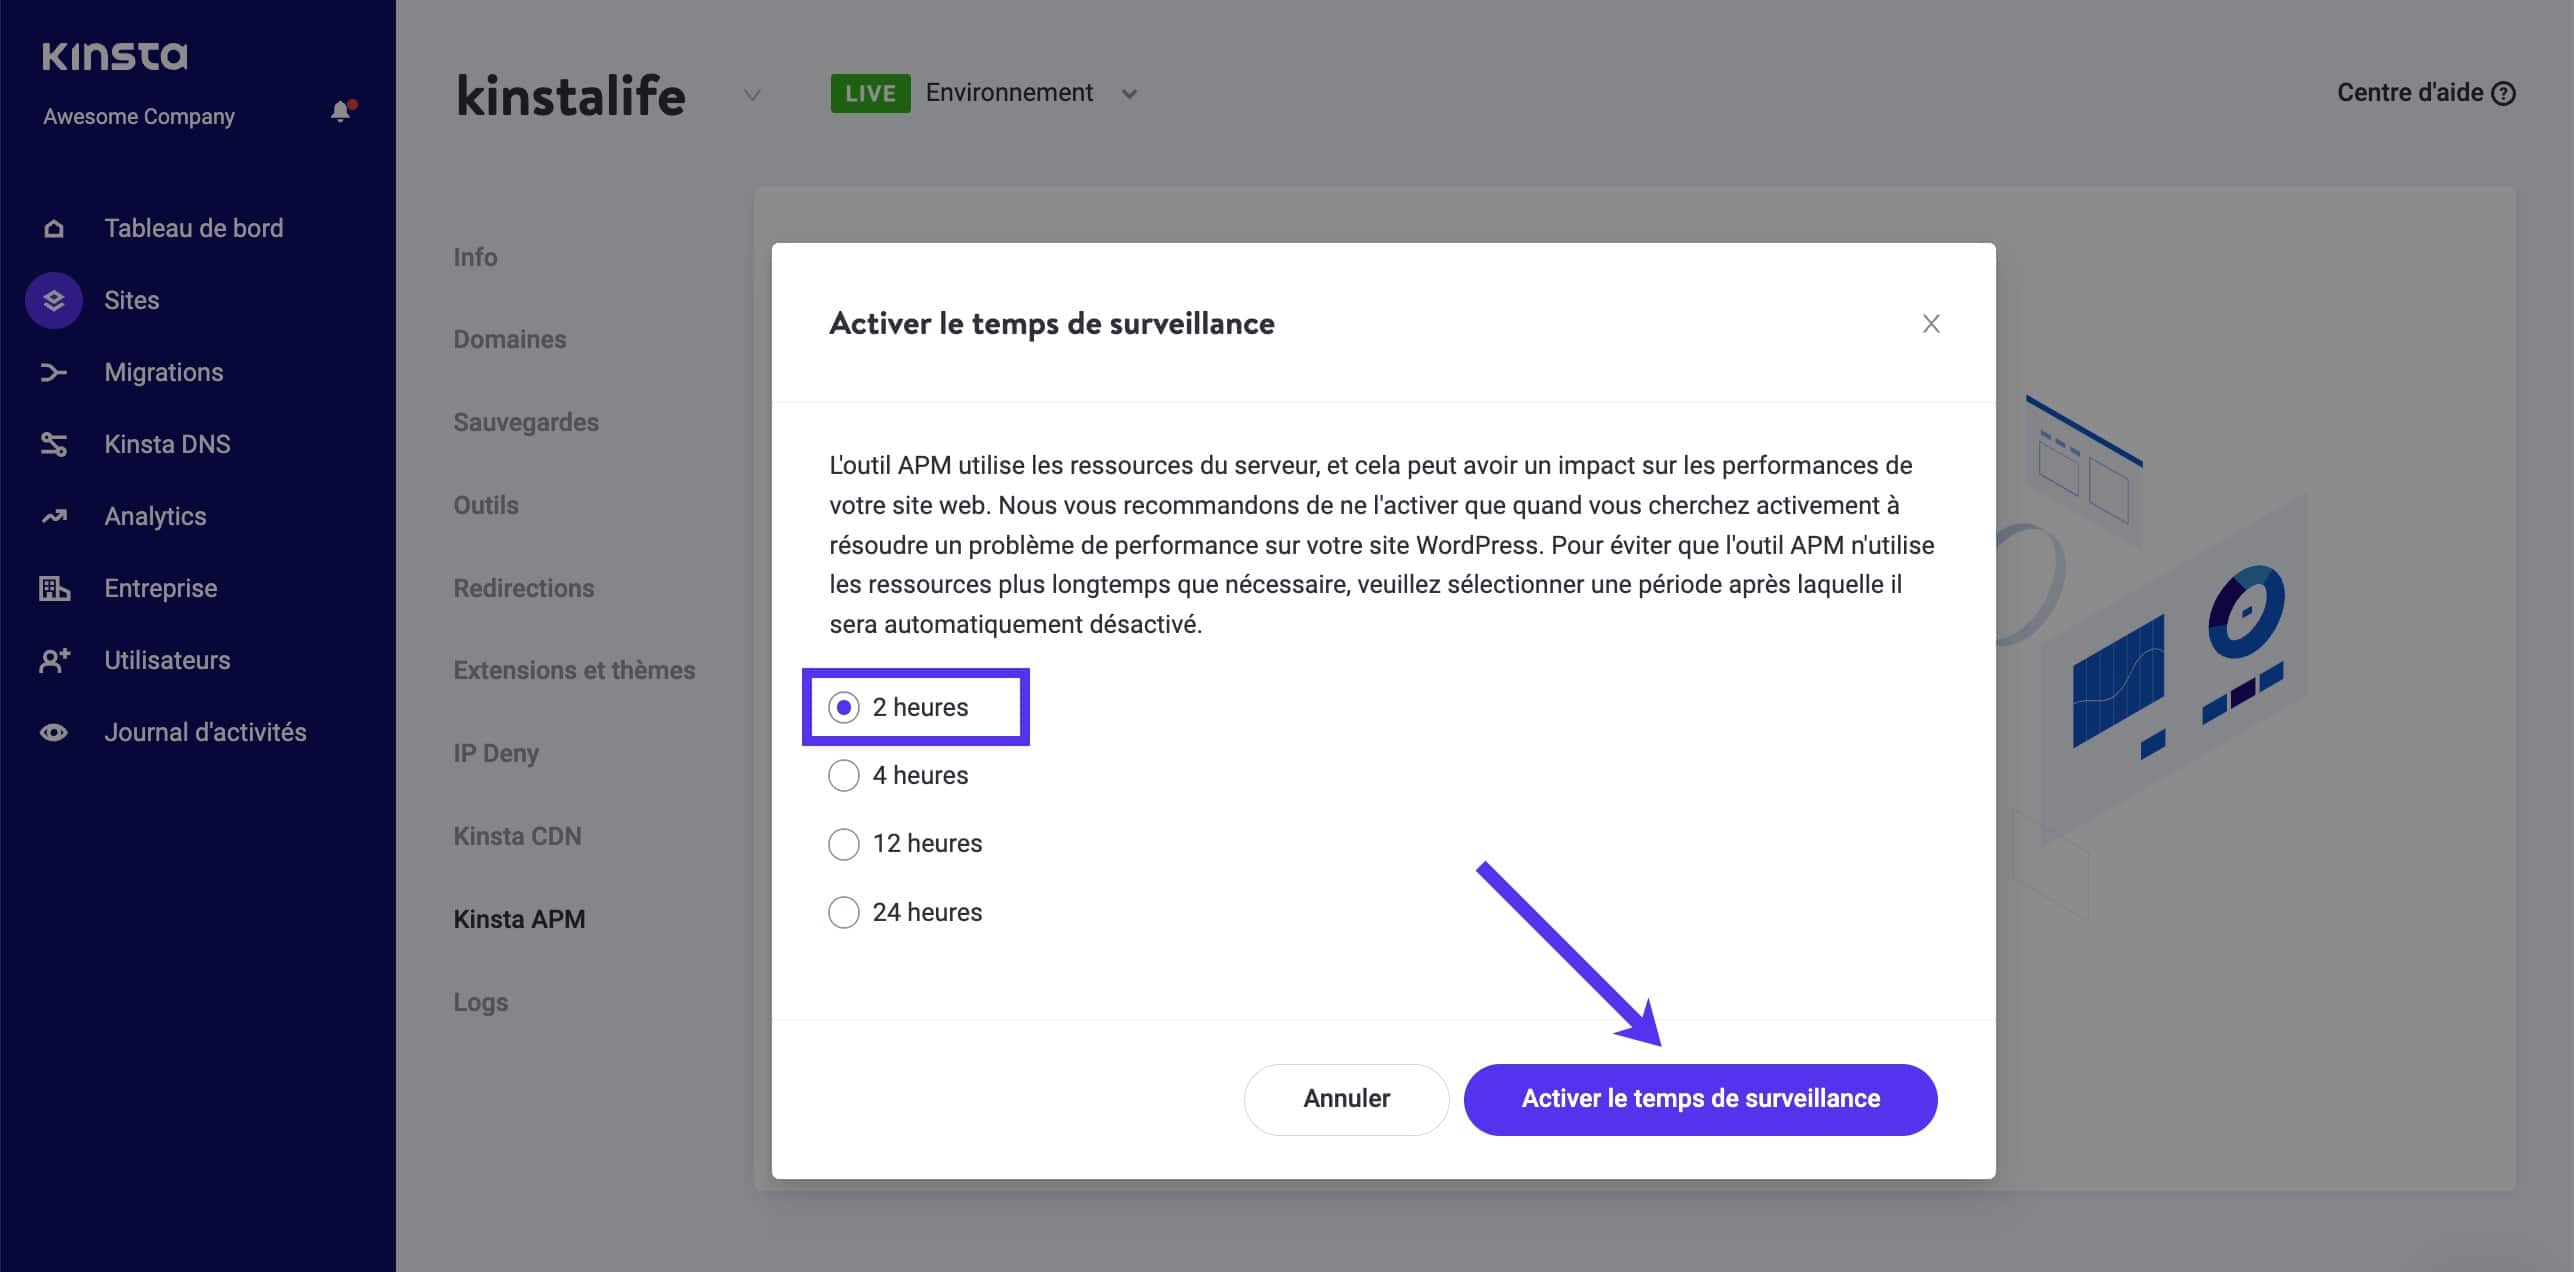Open Kinsta DNS in sidebar
Viewport: 2574px width, 1272px height.
pos(168,445)
